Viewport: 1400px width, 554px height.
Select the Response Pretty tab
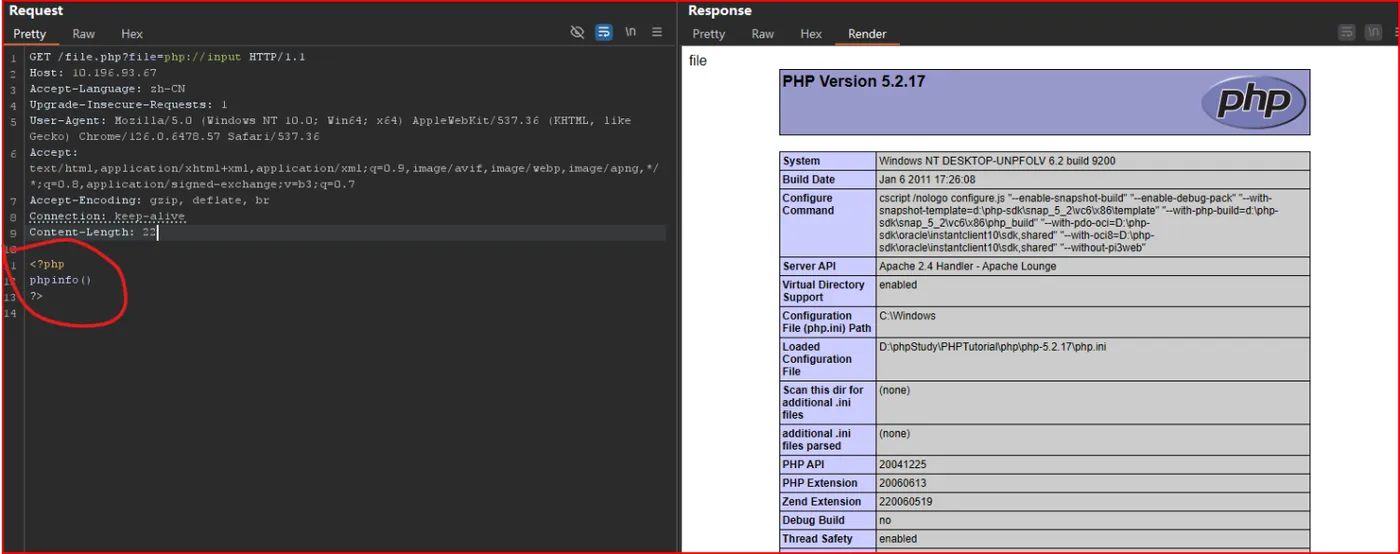pyautogui.click(x=709, y=34)
